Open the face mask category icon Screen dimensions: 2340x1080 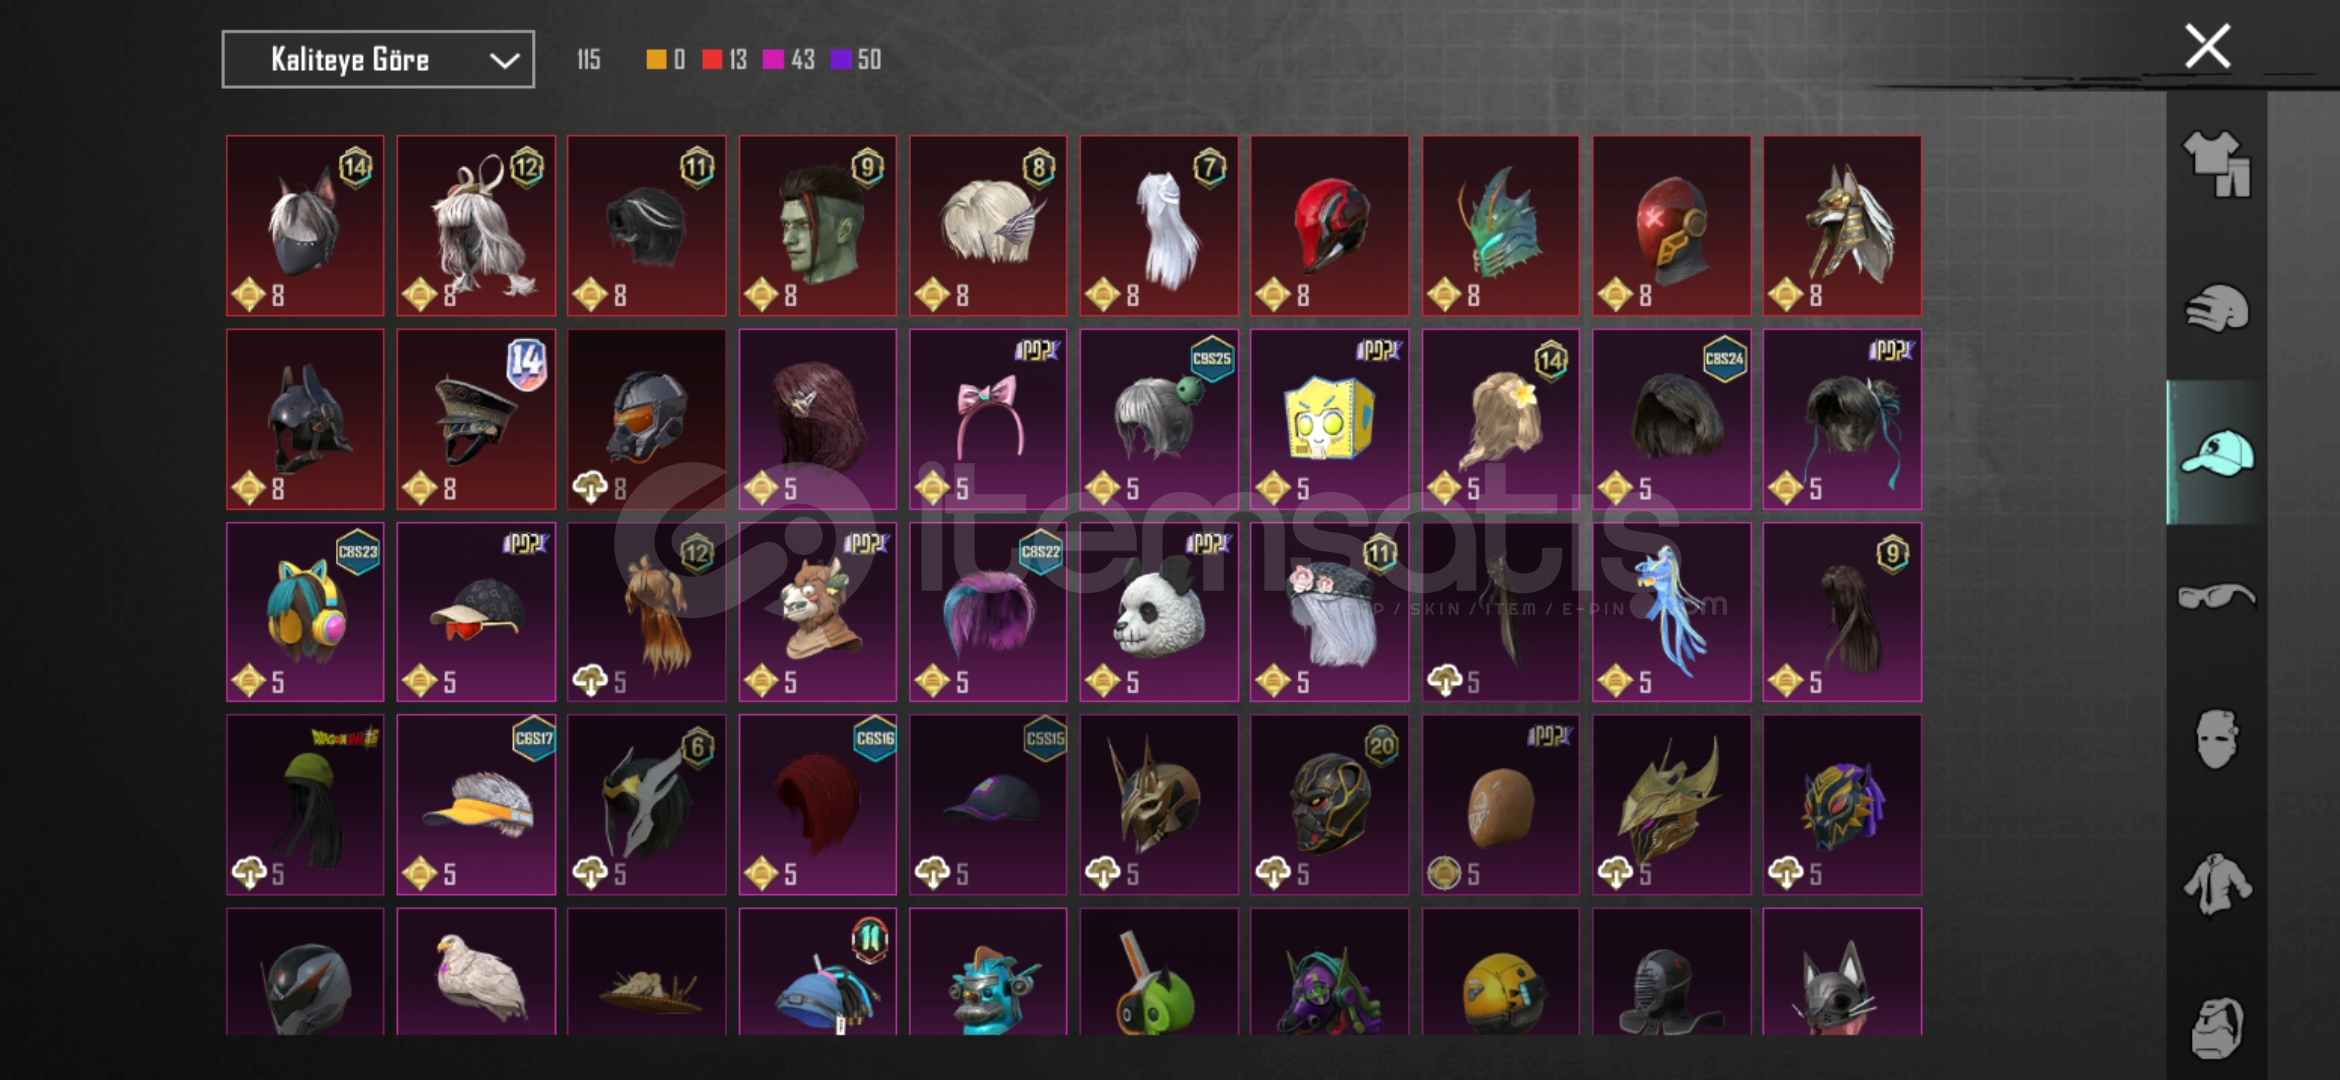2216,740
